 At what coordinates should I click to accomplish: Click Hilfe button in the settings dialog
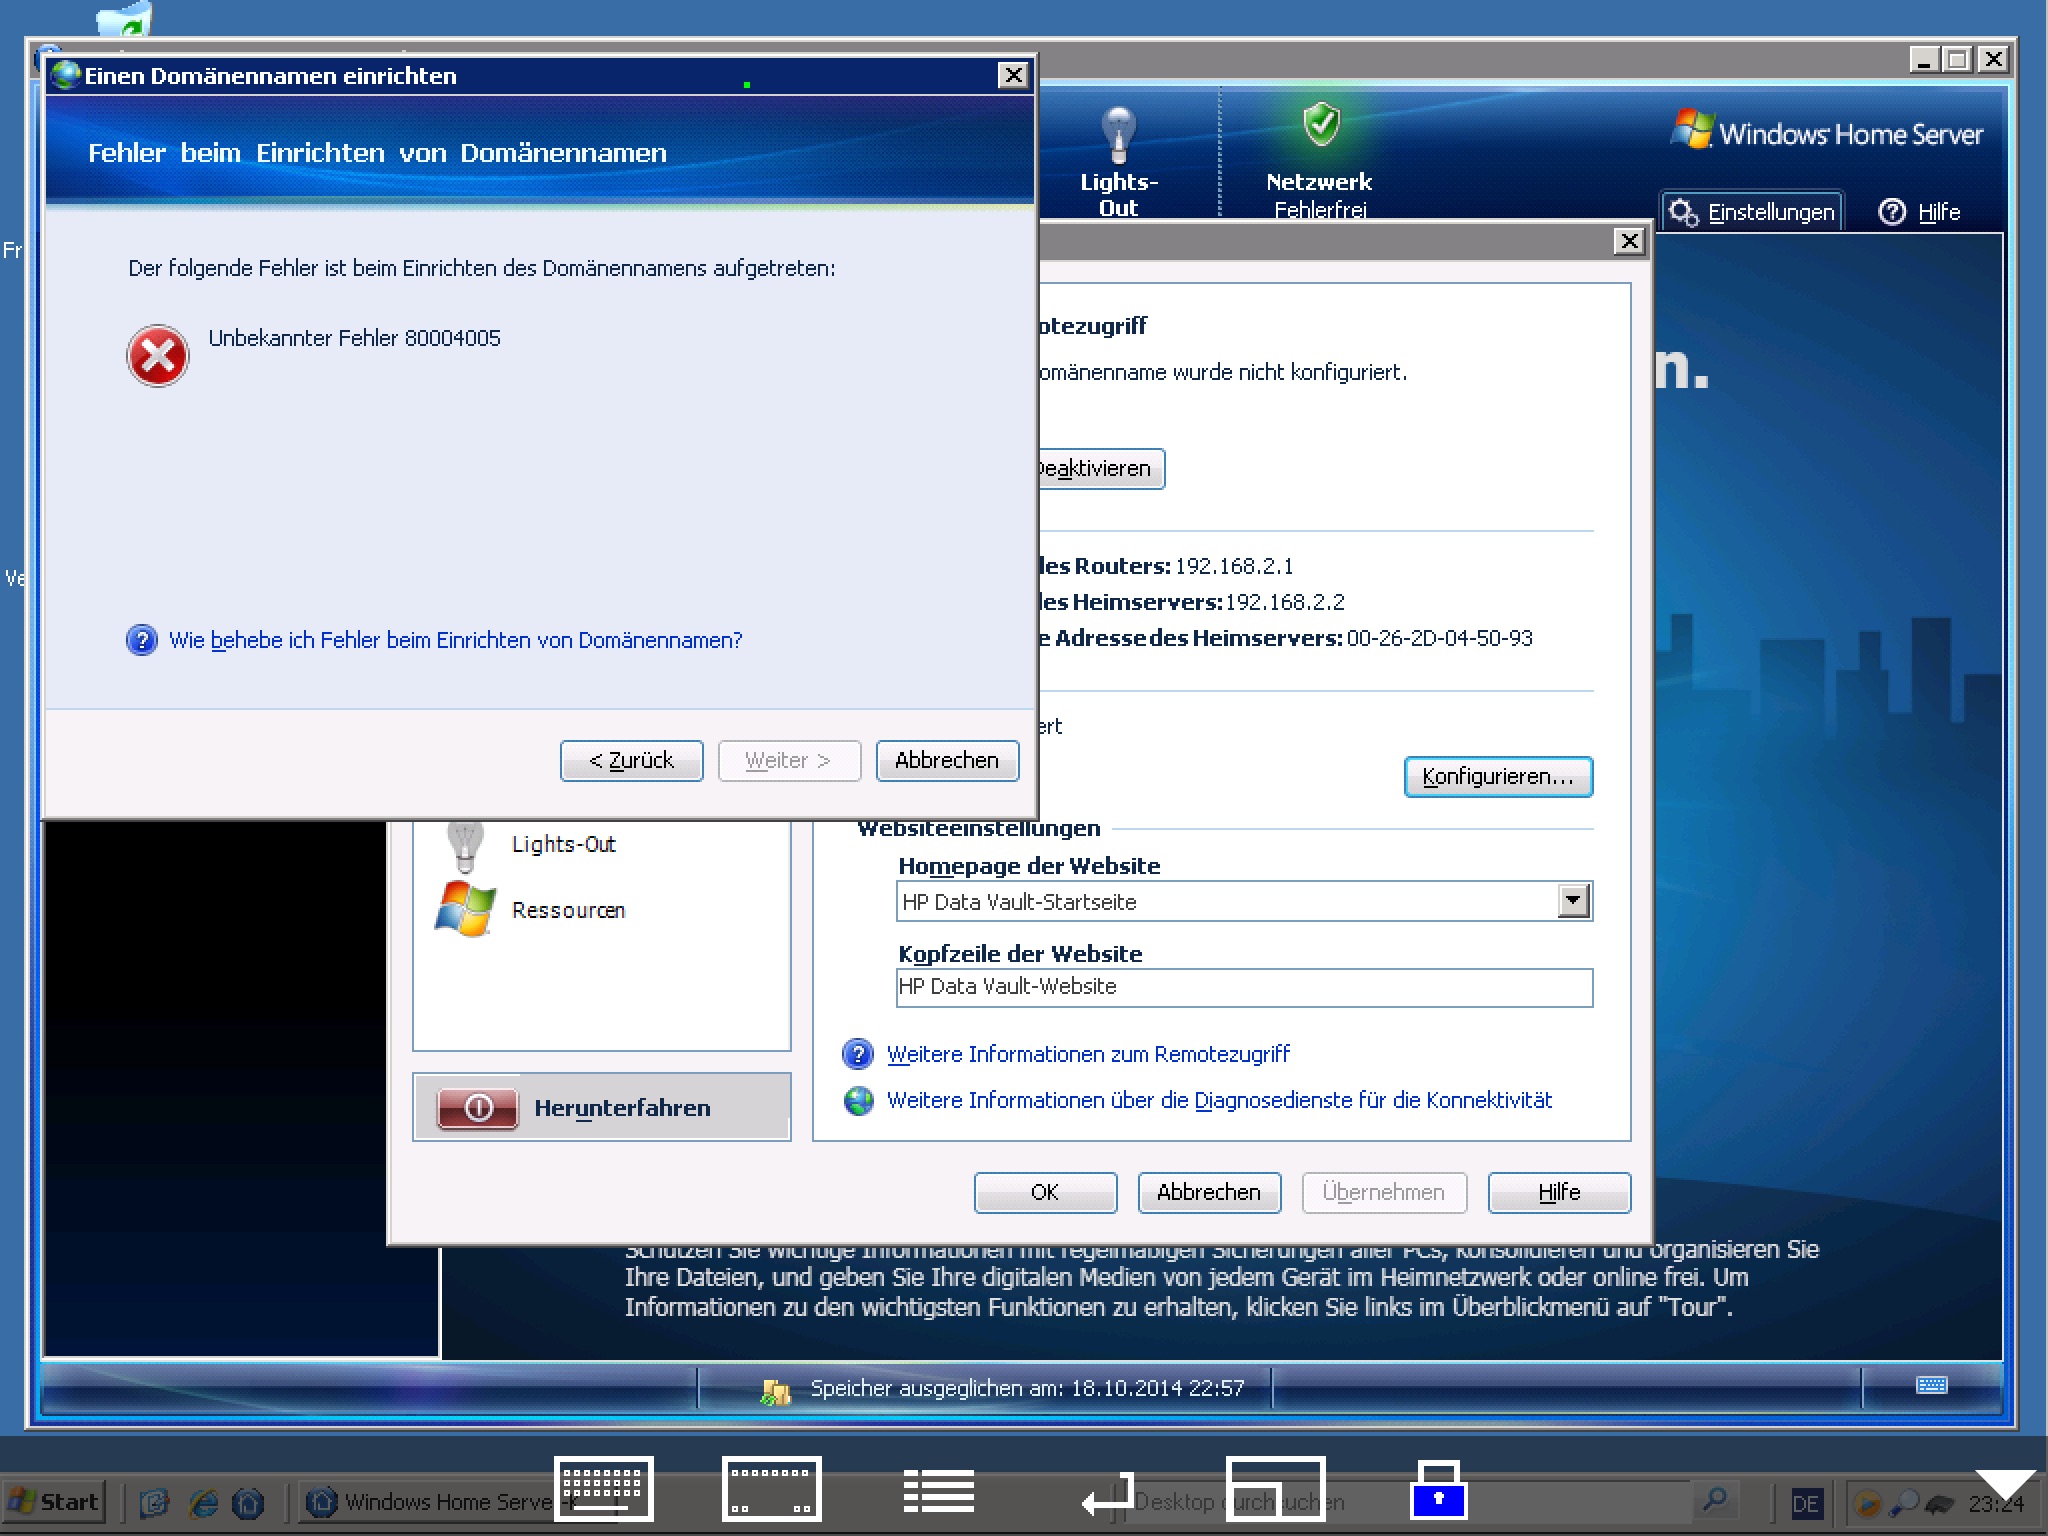tap(1559, 1192)
